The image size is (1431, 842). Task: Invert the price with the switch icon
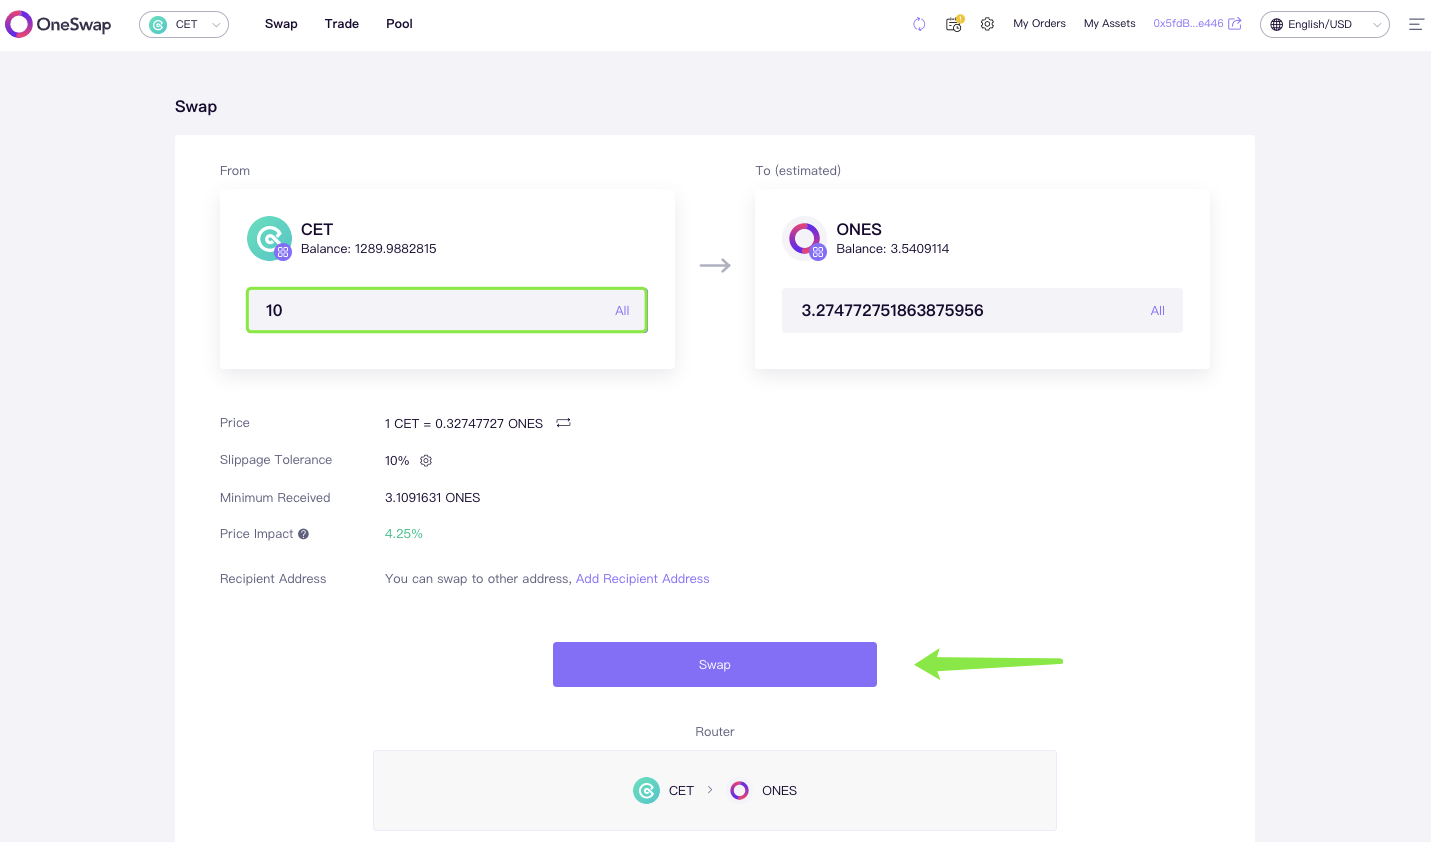[564, 423]
